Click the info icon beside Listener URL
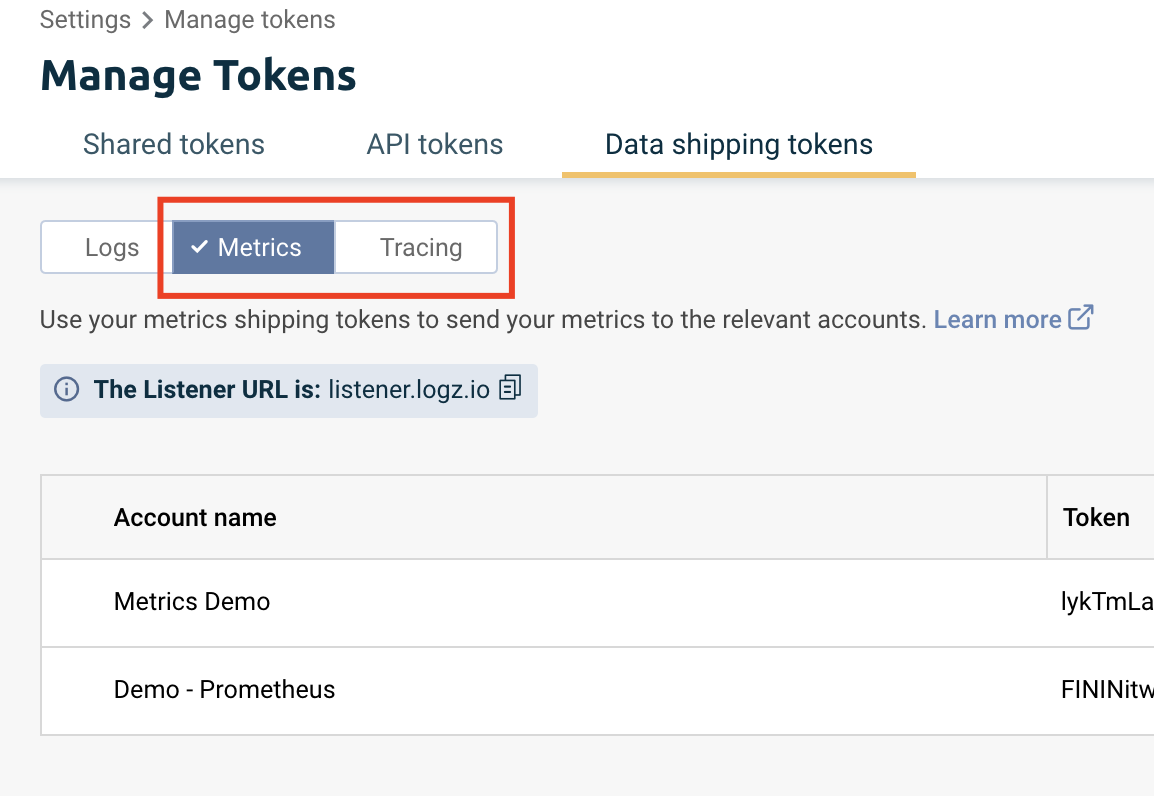The height and width of the screenshot is (796, 1154). [66, 389]
